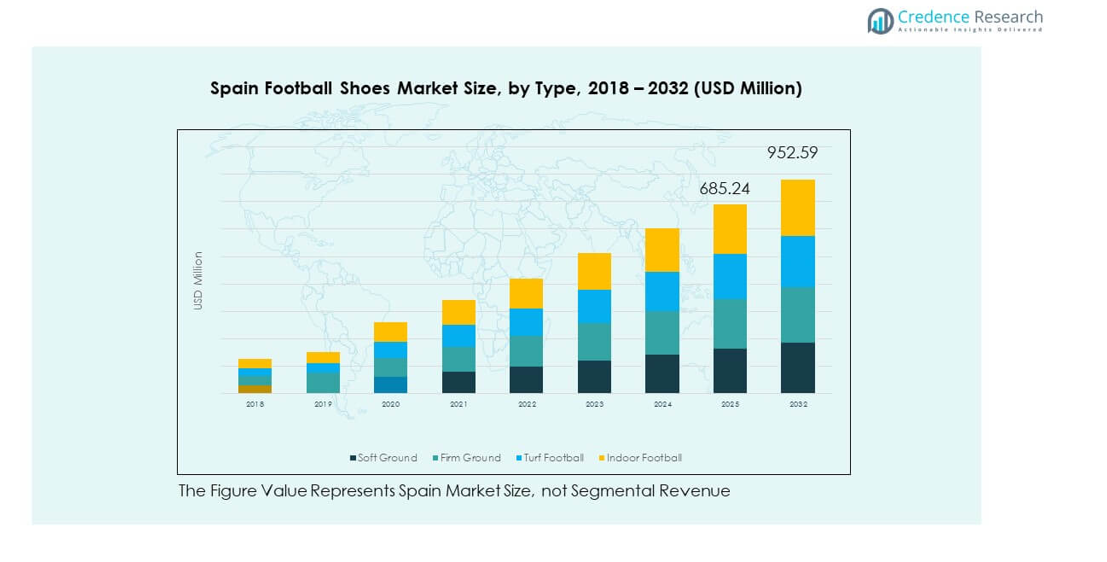Click the 952.59 value label
The height and width of the screenshot is (562, 1107).
click(x=792, y=153)
